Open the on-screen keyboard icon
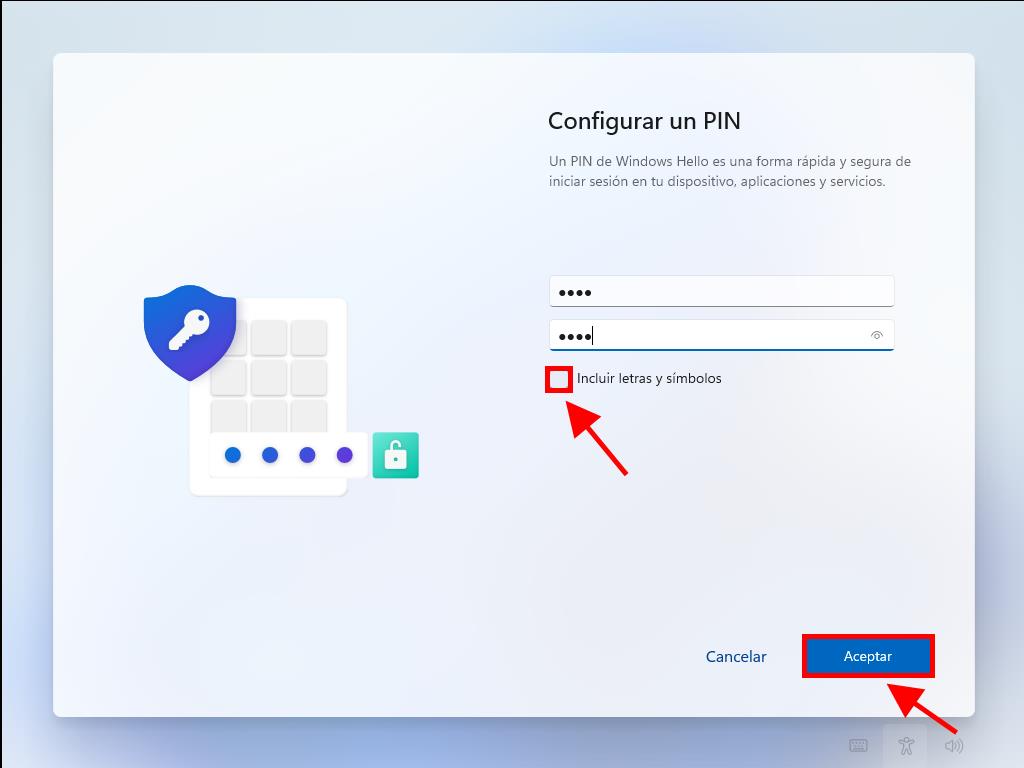 pyautogui.click(x=858, y=745)
